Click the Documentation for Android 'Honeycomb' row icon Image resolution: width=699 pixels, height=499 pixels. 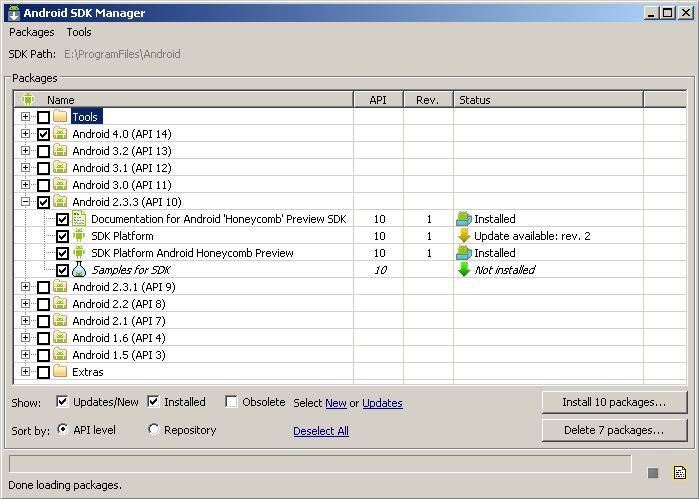(x=79, y=219)
